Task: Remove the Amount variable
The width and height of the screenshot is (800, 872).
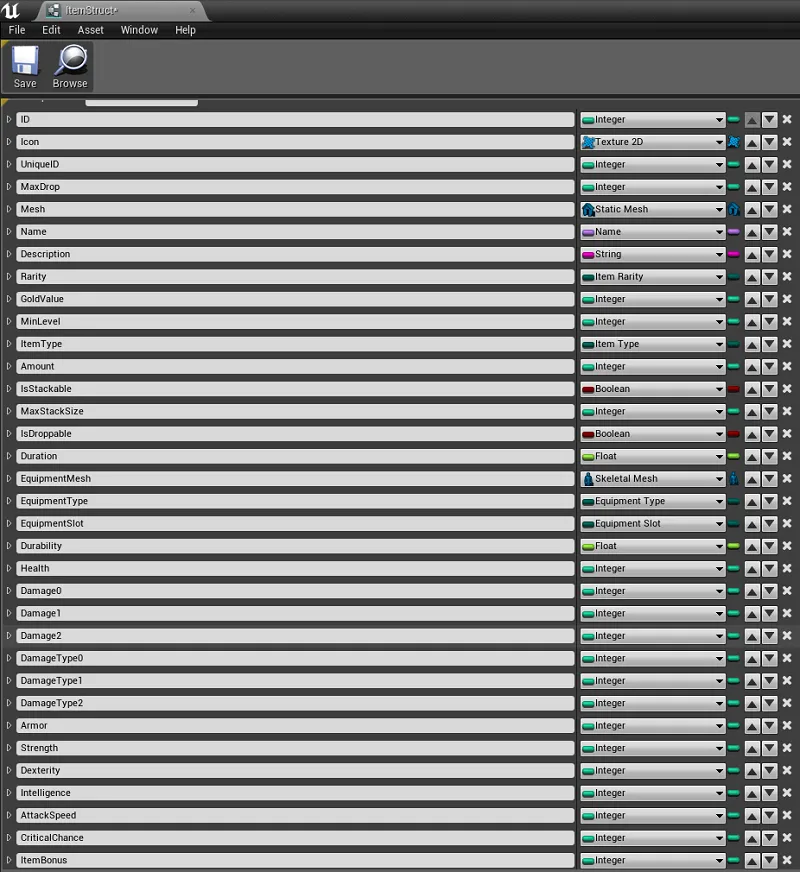Action: [787, 366]
